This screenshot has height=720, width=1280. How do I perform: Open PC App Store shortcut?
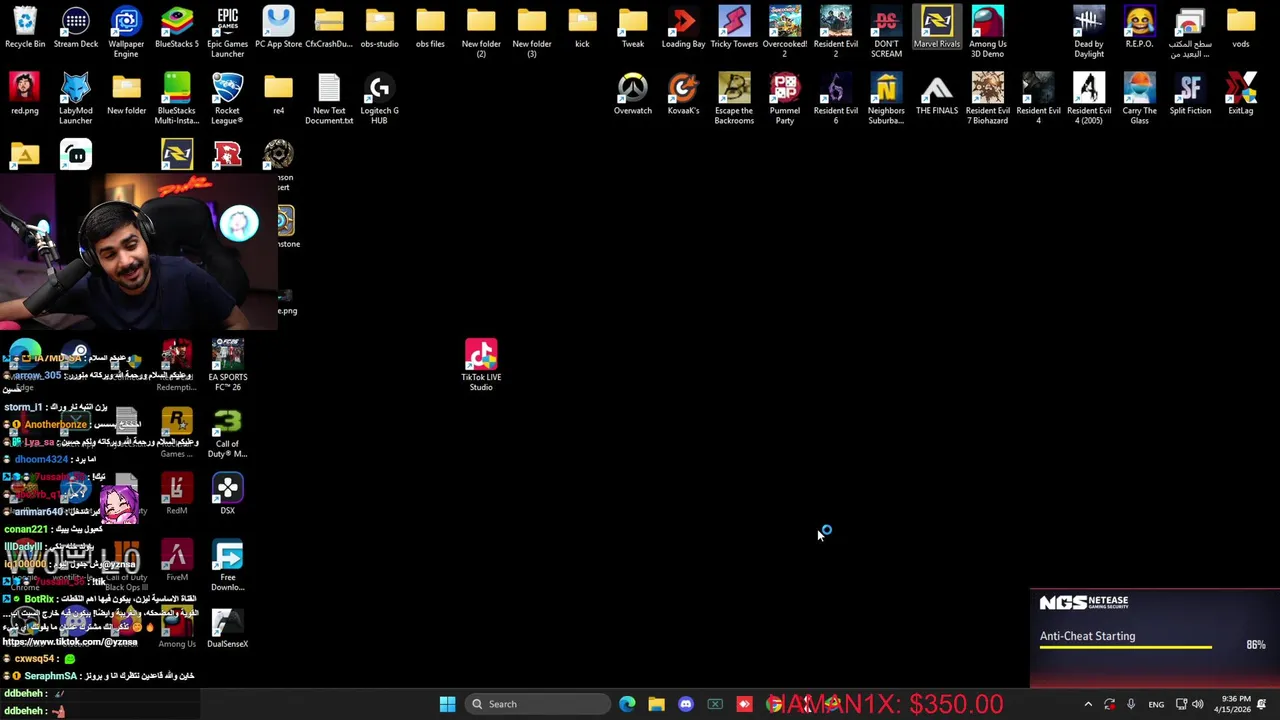(278, 28)
